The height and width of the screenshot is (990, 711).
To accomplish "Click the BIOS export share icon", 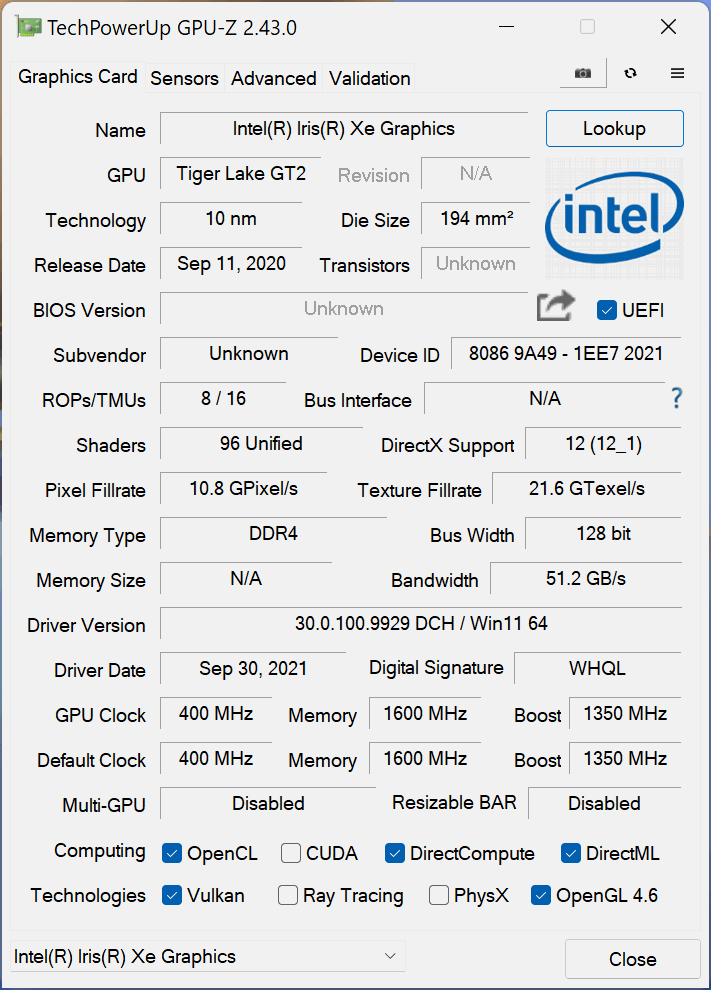I will point(556,306).
